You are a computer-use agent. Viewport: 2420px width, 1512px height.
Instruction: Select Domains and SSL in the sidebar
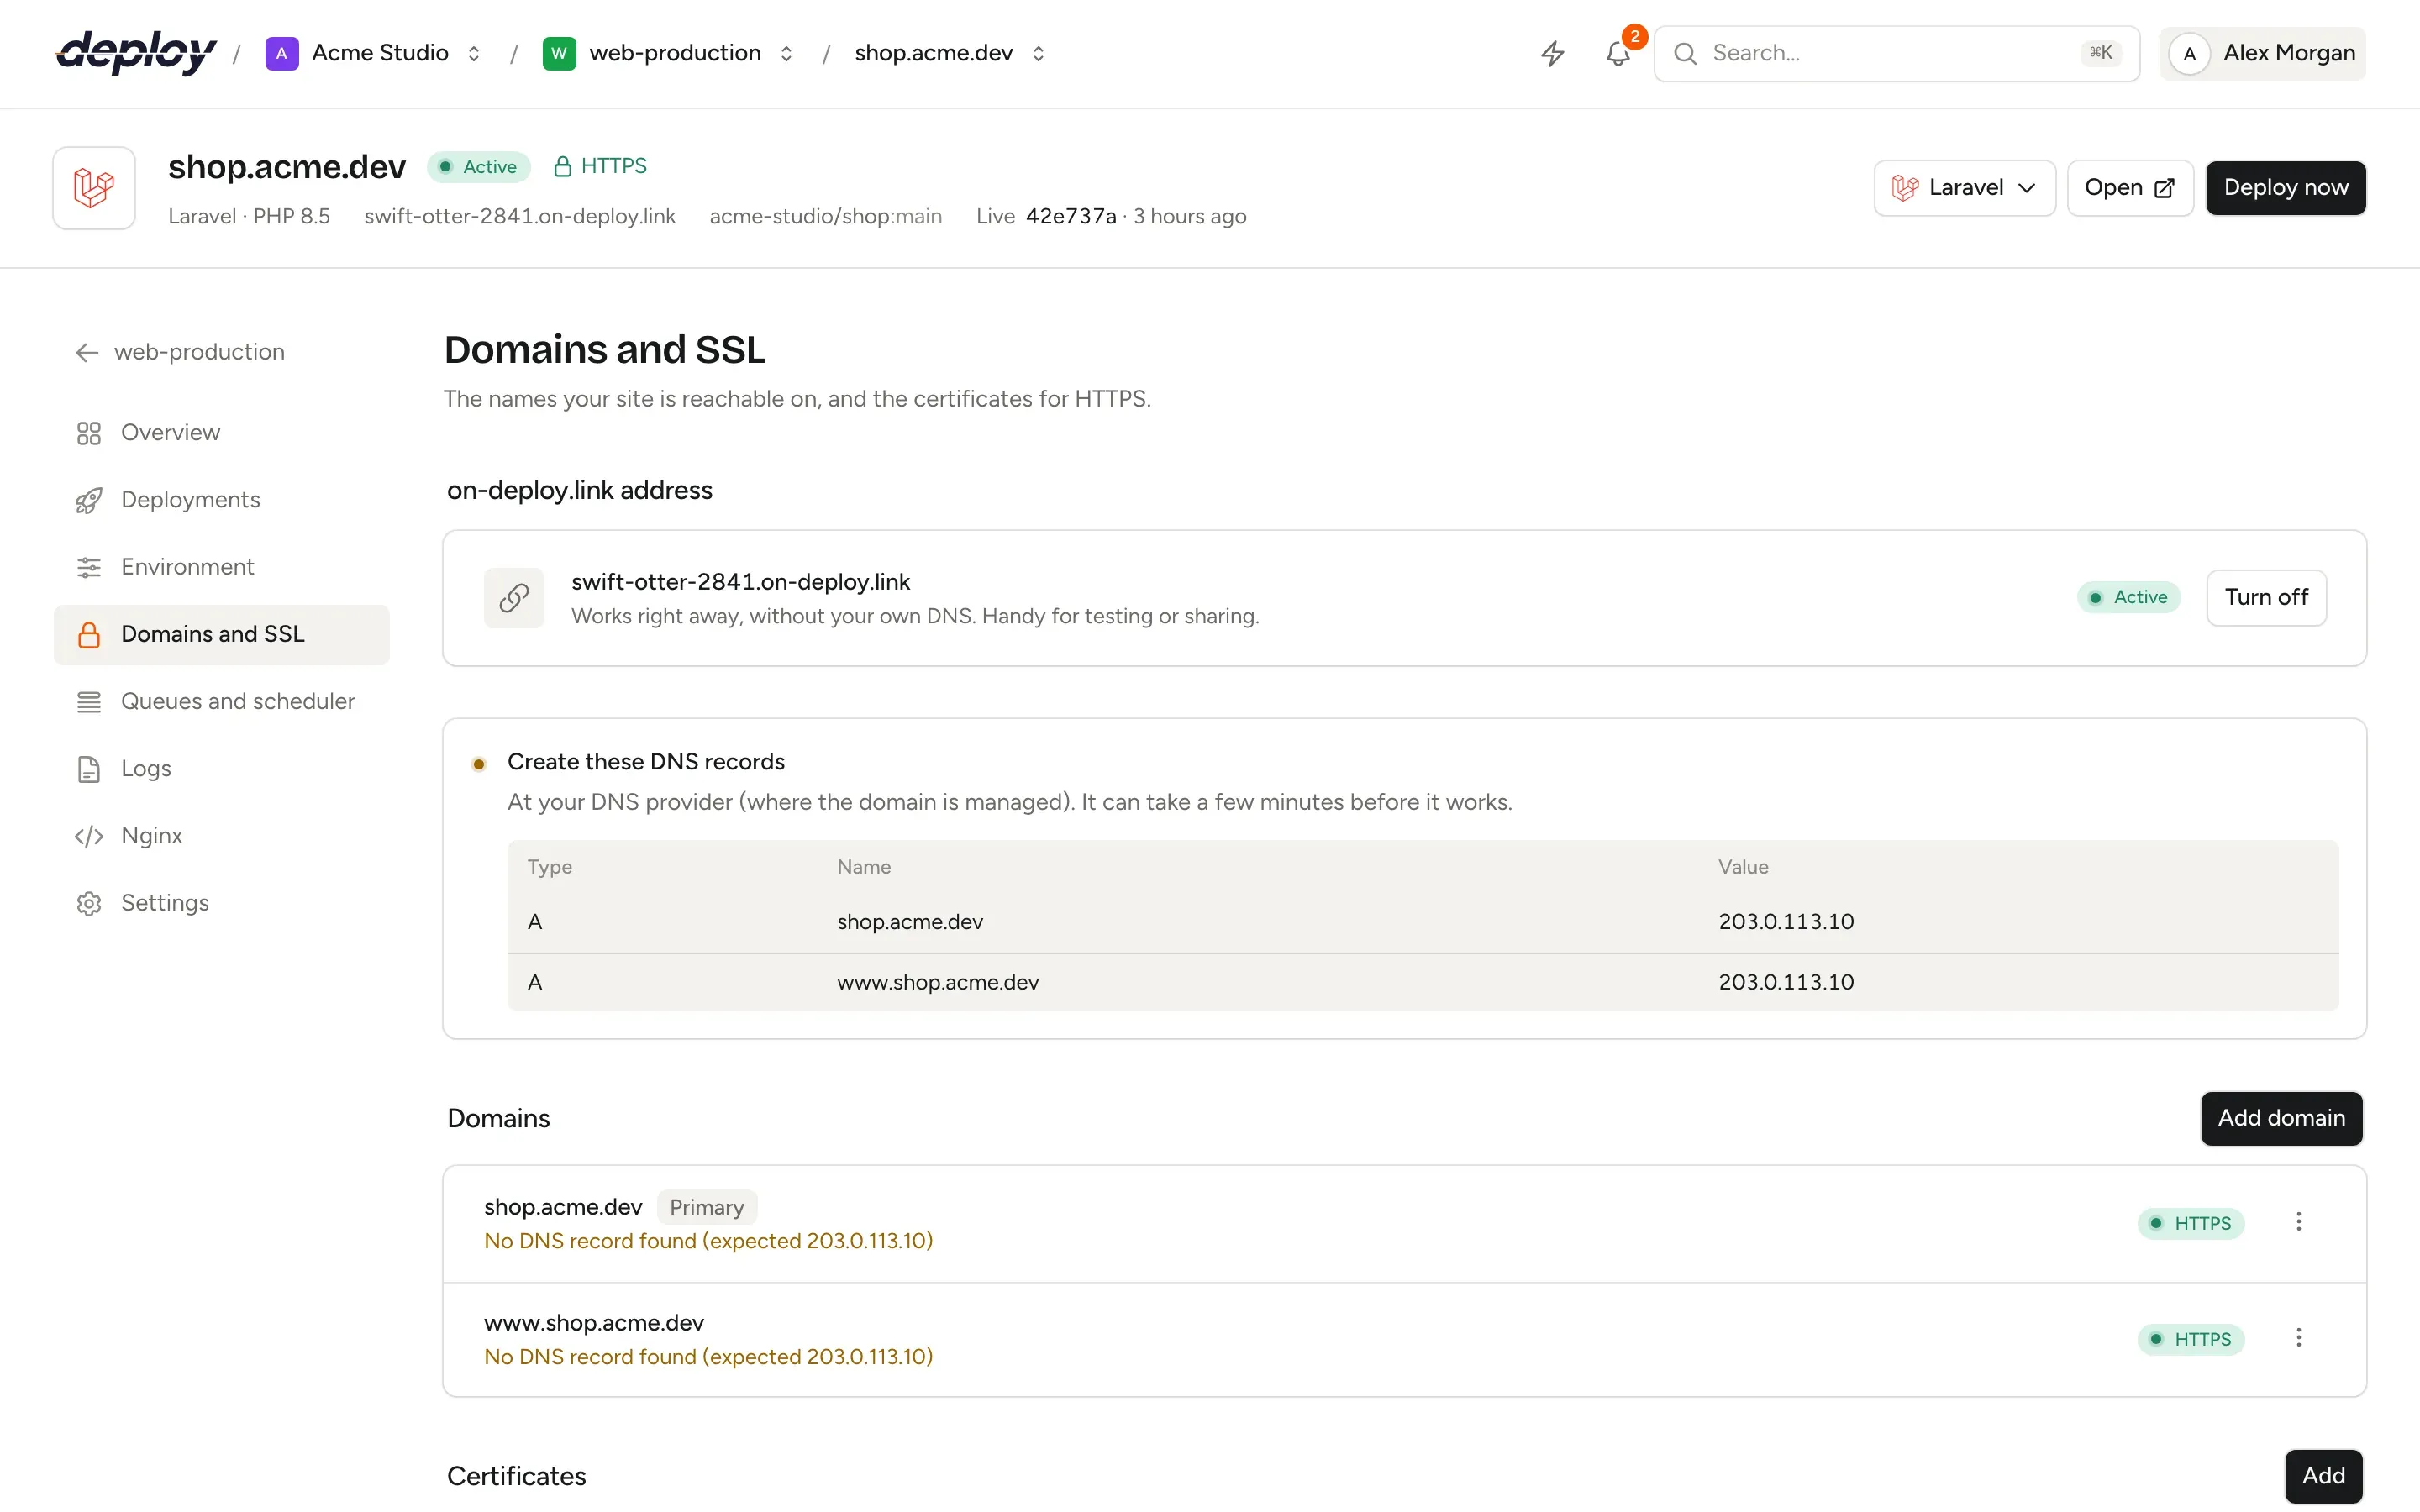point(222,635)
